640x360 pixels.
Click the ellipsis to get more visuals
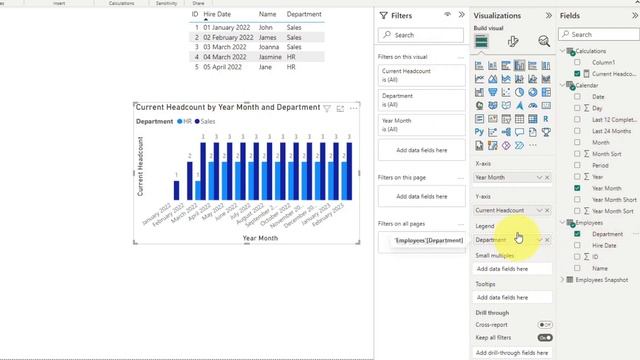click(x=533, y=145)
